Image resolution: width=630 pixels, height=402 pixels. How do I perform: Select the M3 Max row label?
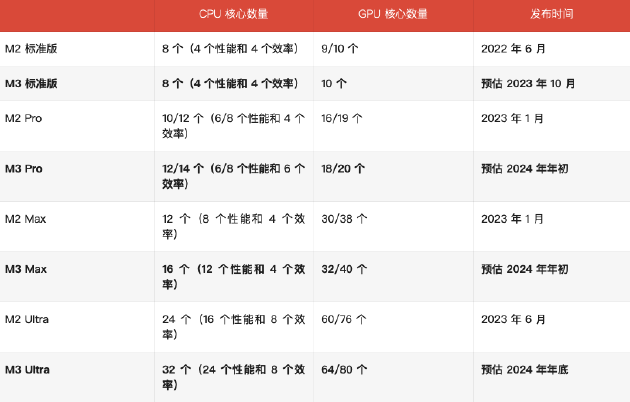coord(26,269)
